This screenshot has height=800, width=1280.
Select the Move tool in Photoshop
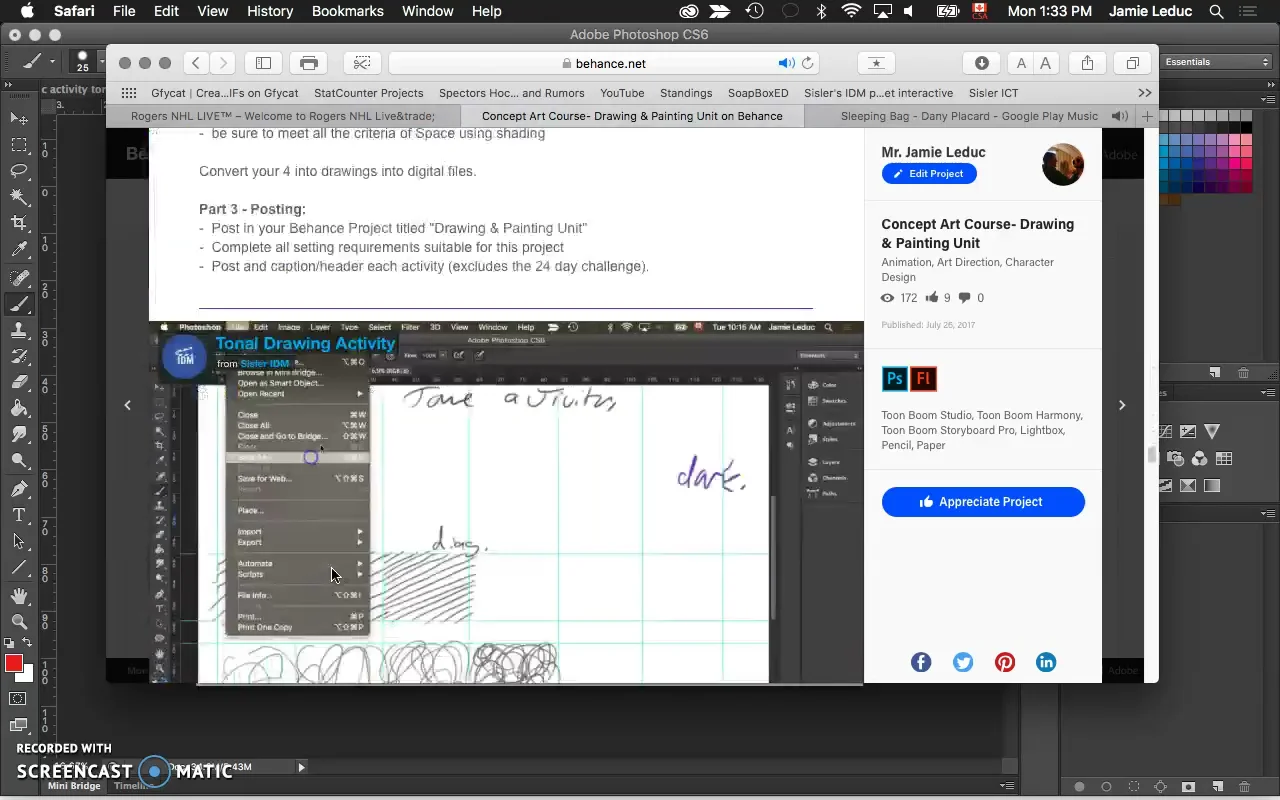pos(19,119)
